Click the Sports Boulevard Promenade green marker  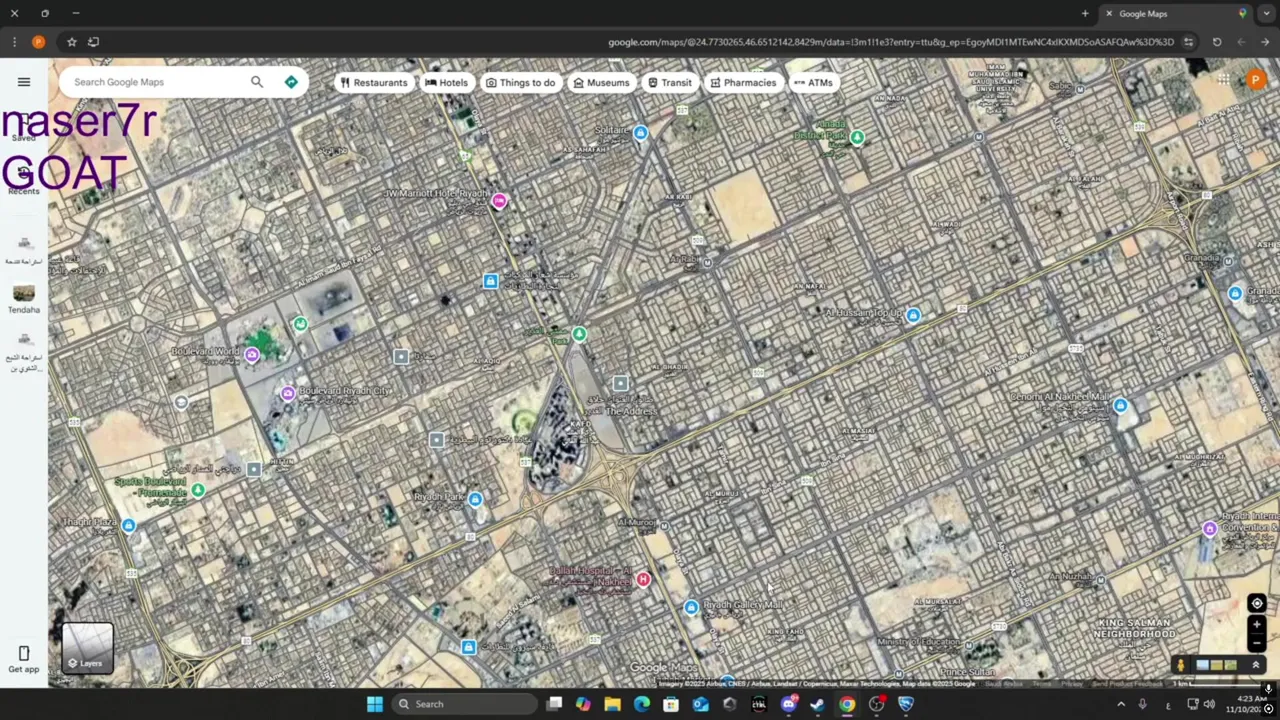(x=198, y=490)
